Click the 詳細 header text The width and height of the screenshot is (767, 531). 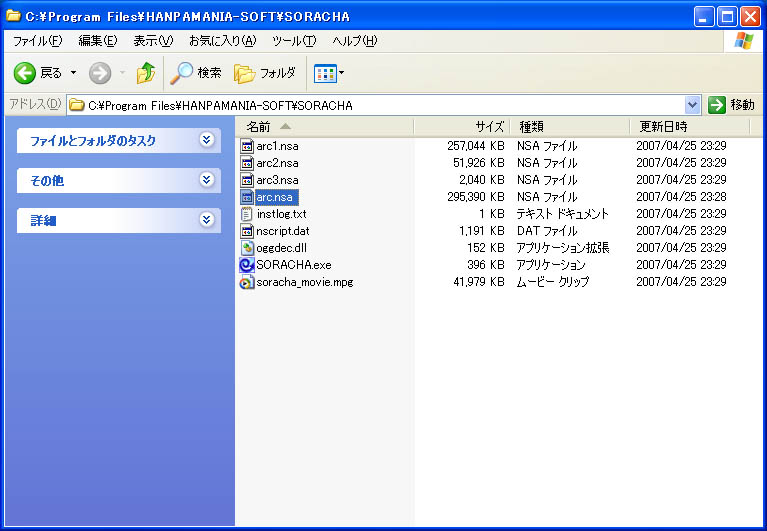coord(44,221)
